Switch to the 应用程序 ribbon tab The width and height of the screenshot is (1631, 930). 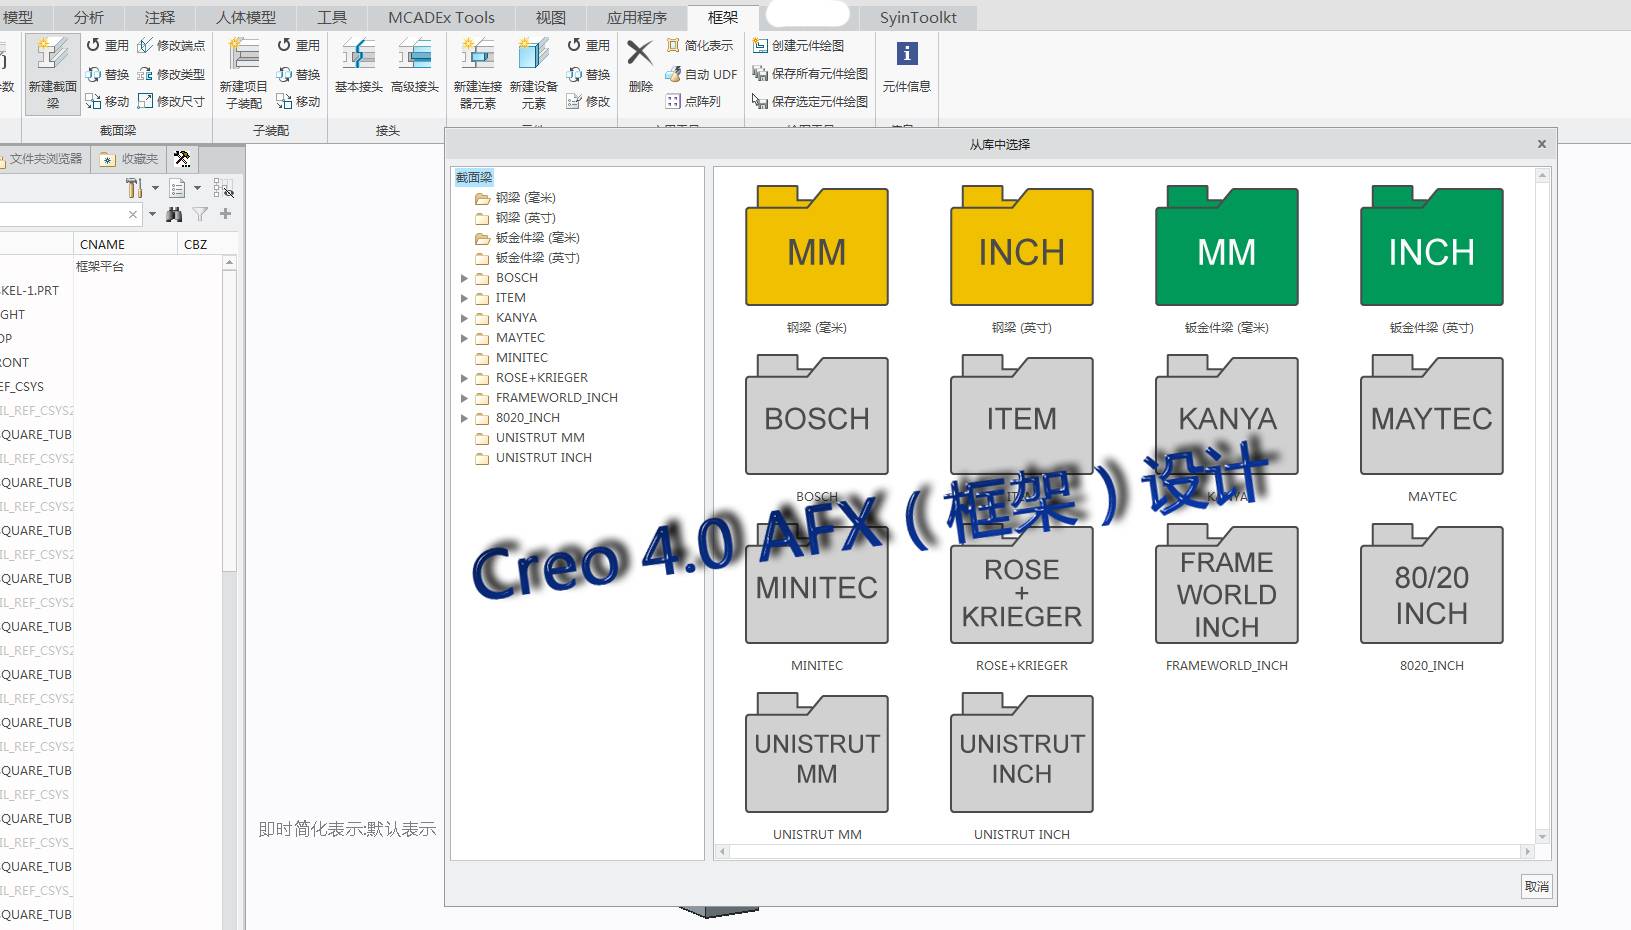636,17
